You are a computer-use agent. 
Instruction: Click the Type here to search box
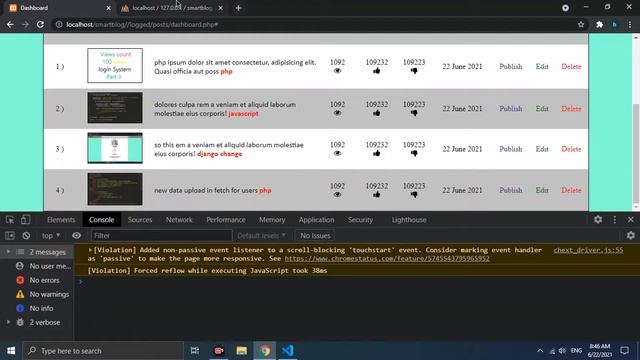pos(104,351)
